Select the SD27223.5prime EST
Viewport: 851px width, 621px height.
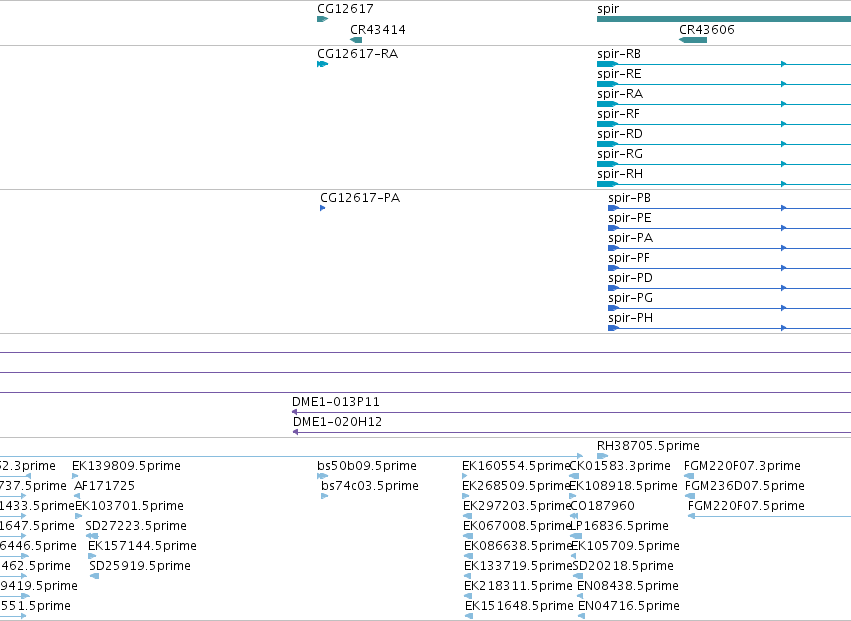(x=92, y=536)
